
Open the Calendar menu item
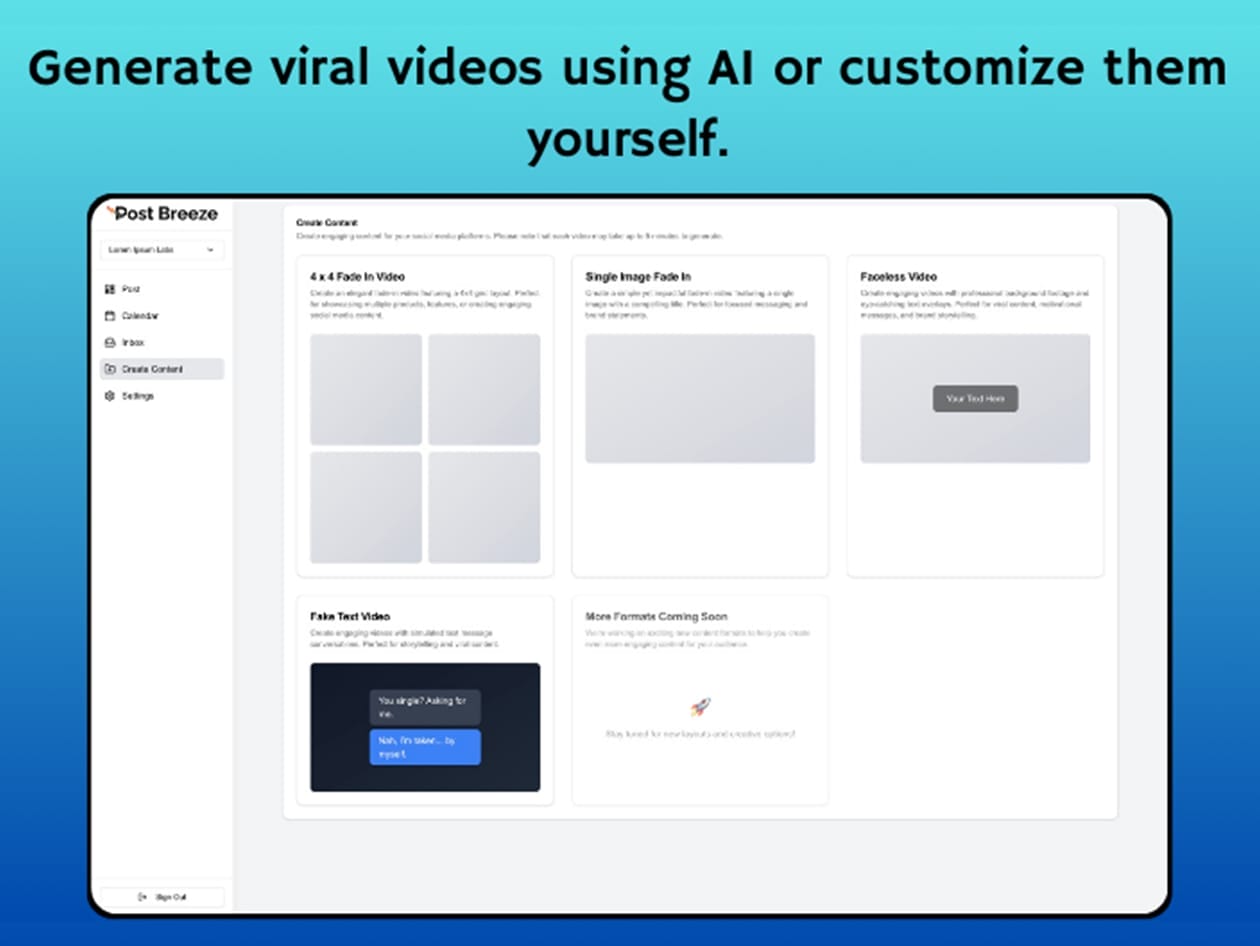pyautogui.click(x=140, y=316)
